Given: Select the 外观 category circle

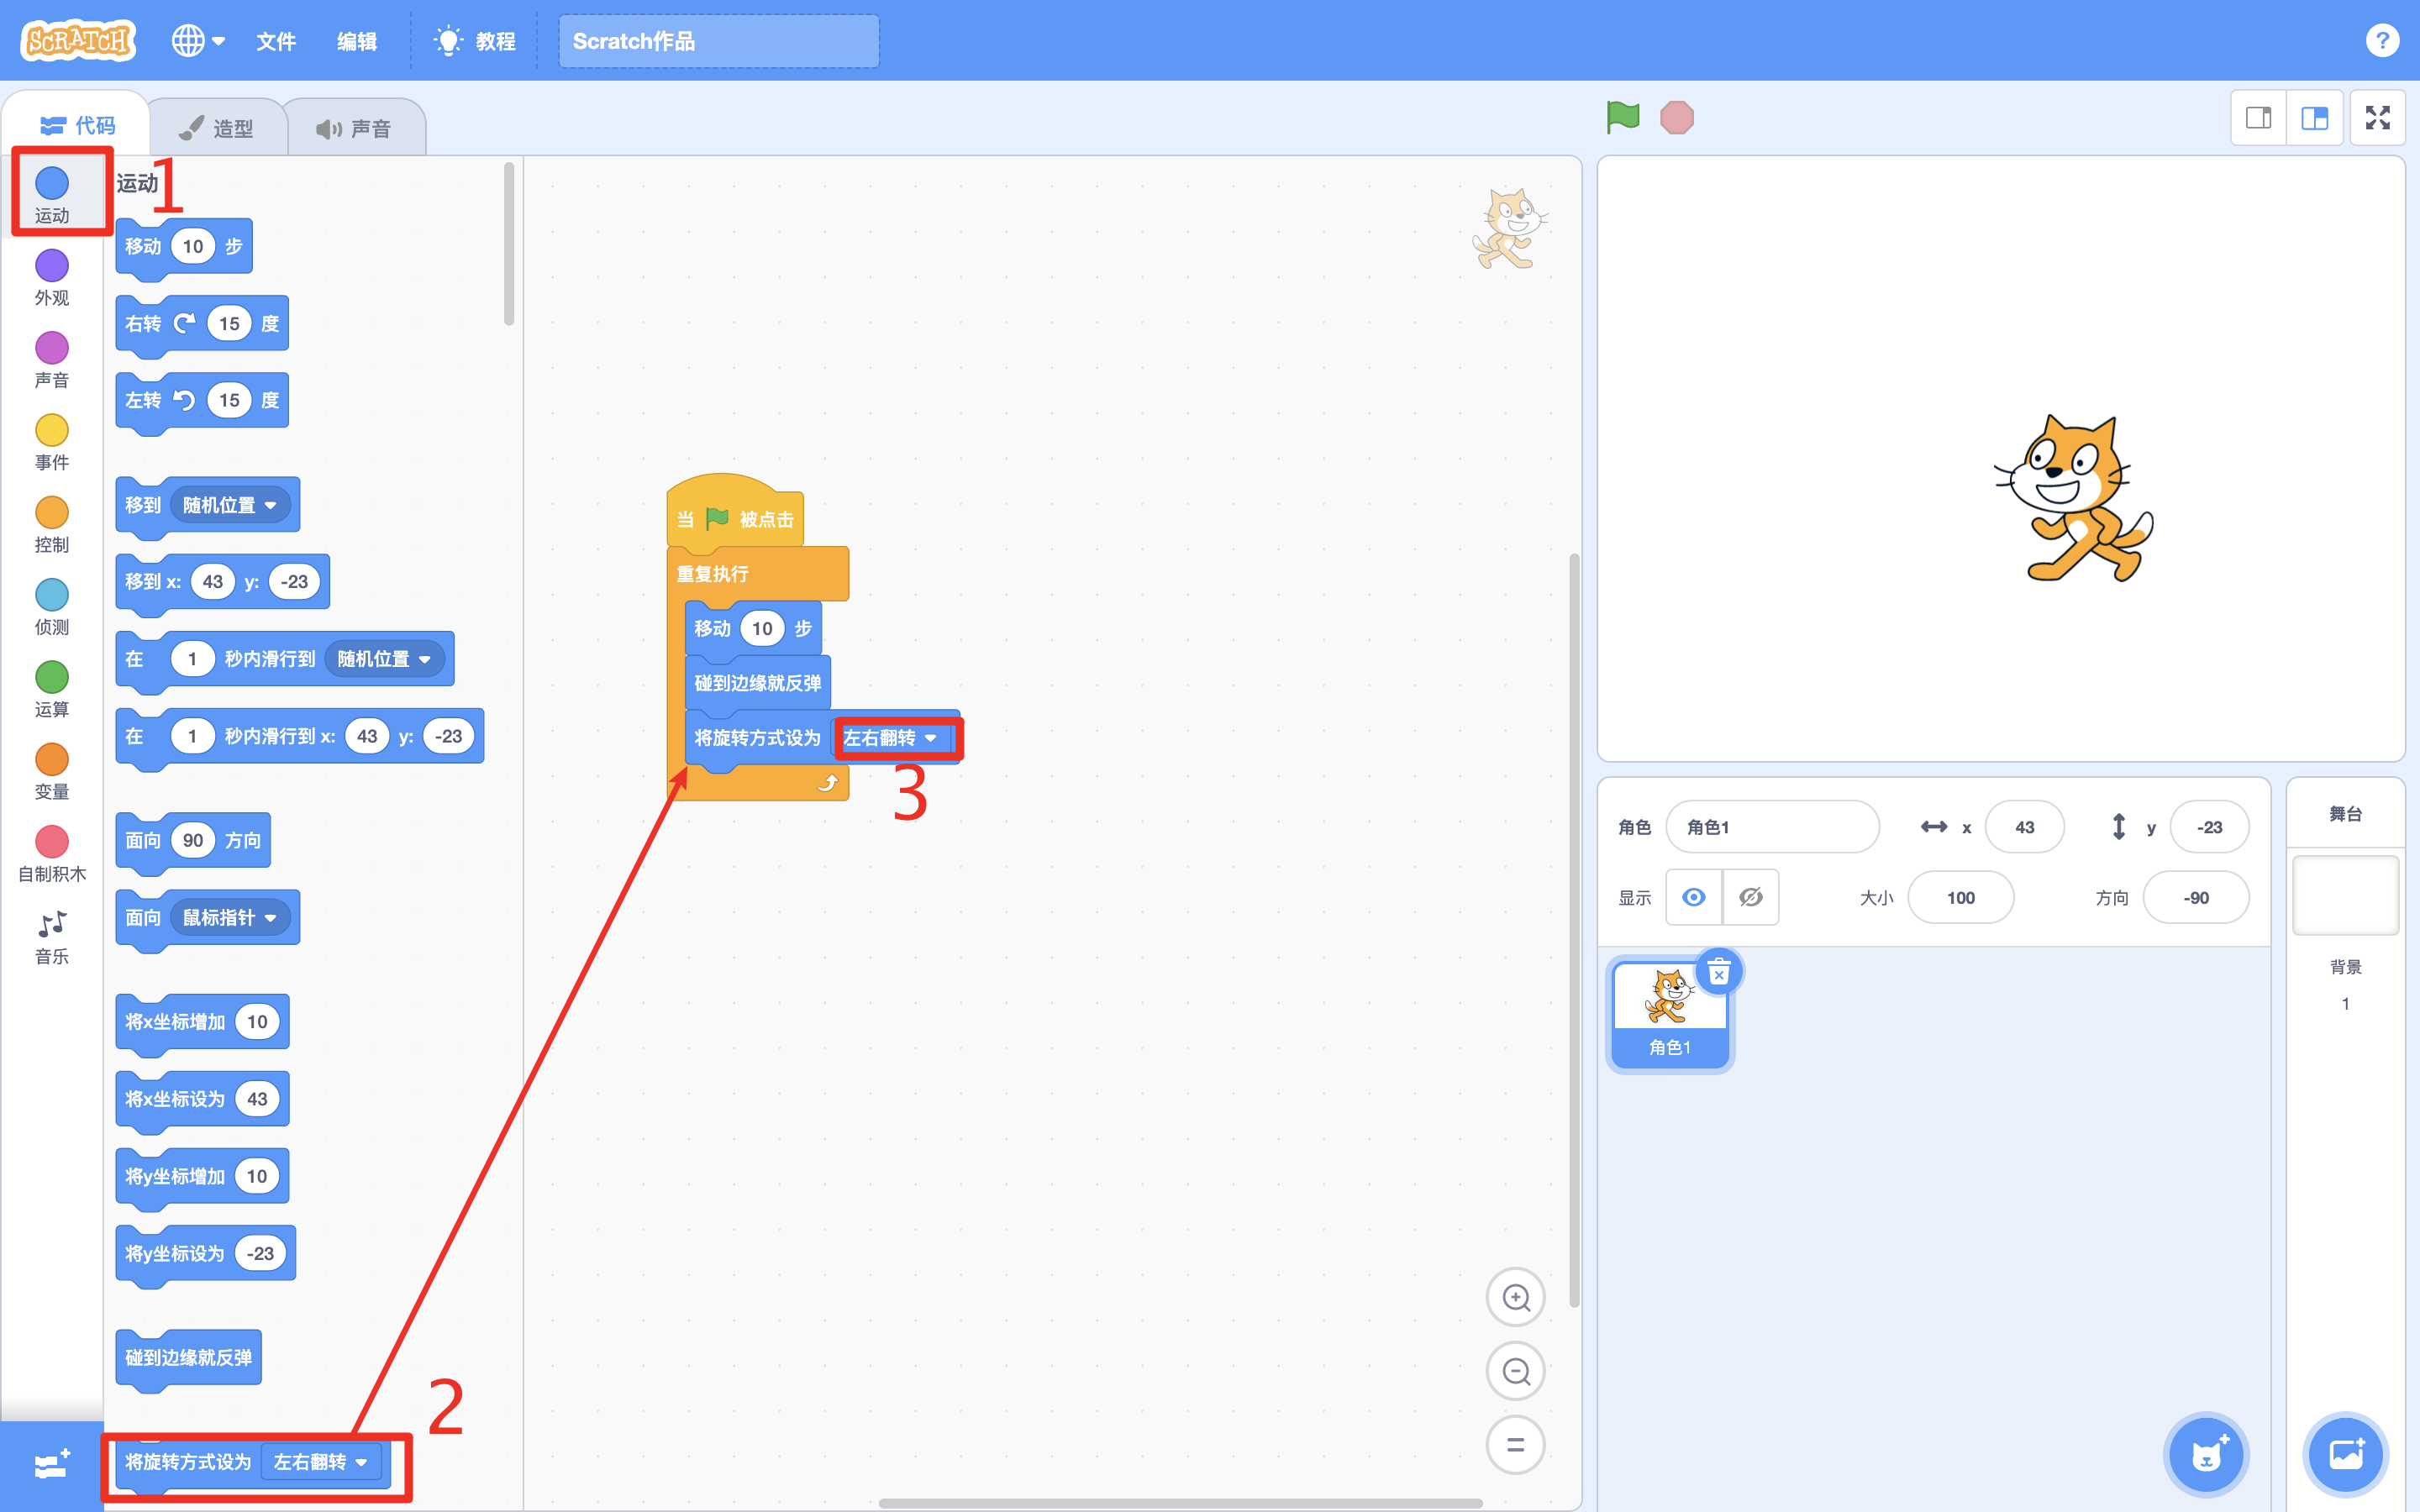Looking at the screenshot, I should tap(52, 265).
